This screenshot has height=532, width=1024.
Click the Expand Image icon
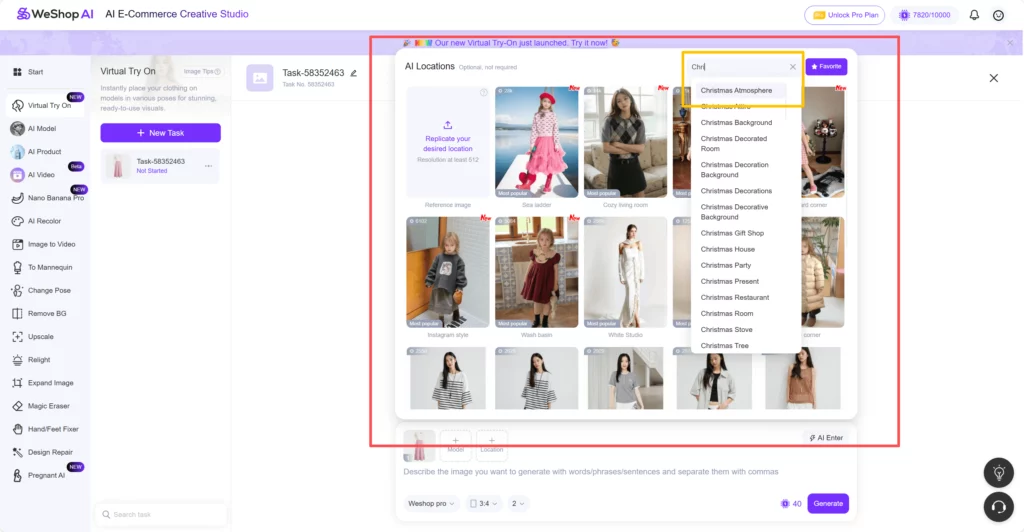(18, 383)
